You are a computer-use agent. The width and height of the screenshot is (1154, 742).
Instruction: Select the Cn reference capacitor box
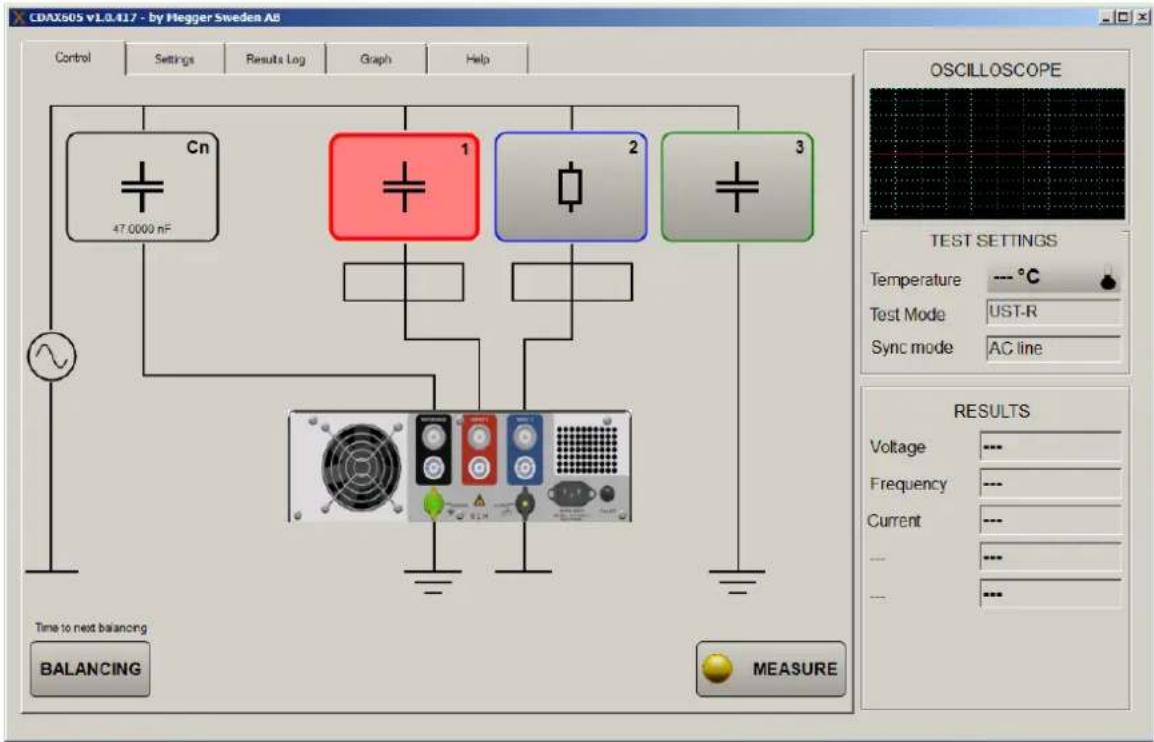(x=143, y=187)
